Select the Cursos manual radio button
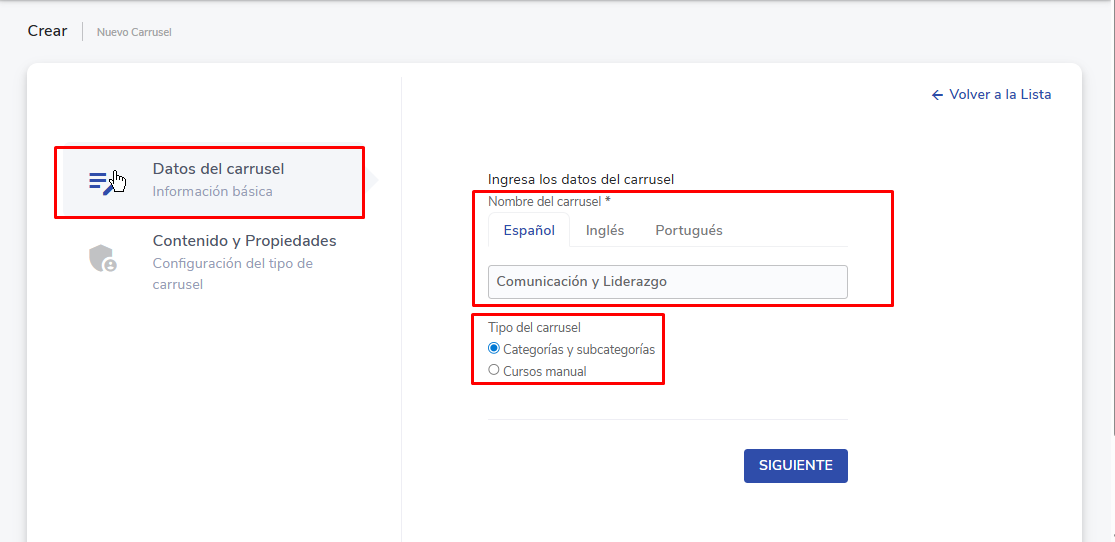The height and width of the screenshot is (542, 1115). point(494,370)
